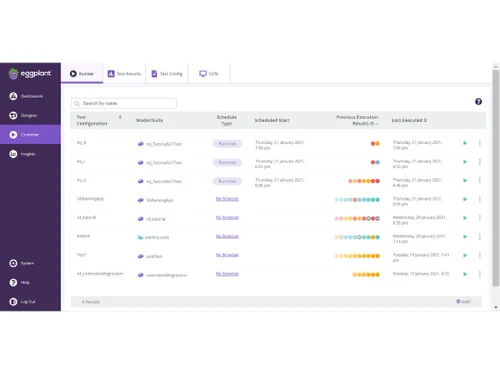Click the execution result dots for Test1

coord(357,256)
